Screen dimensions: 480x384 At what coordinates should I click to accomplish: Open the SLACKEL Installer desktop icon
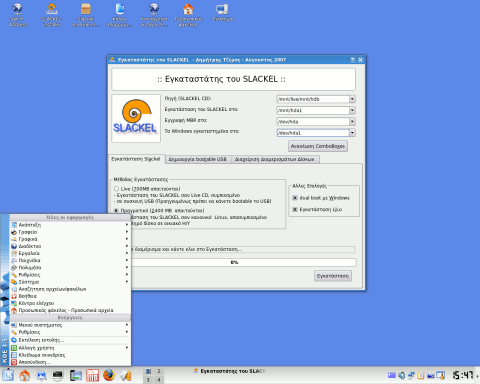point(51,15)
